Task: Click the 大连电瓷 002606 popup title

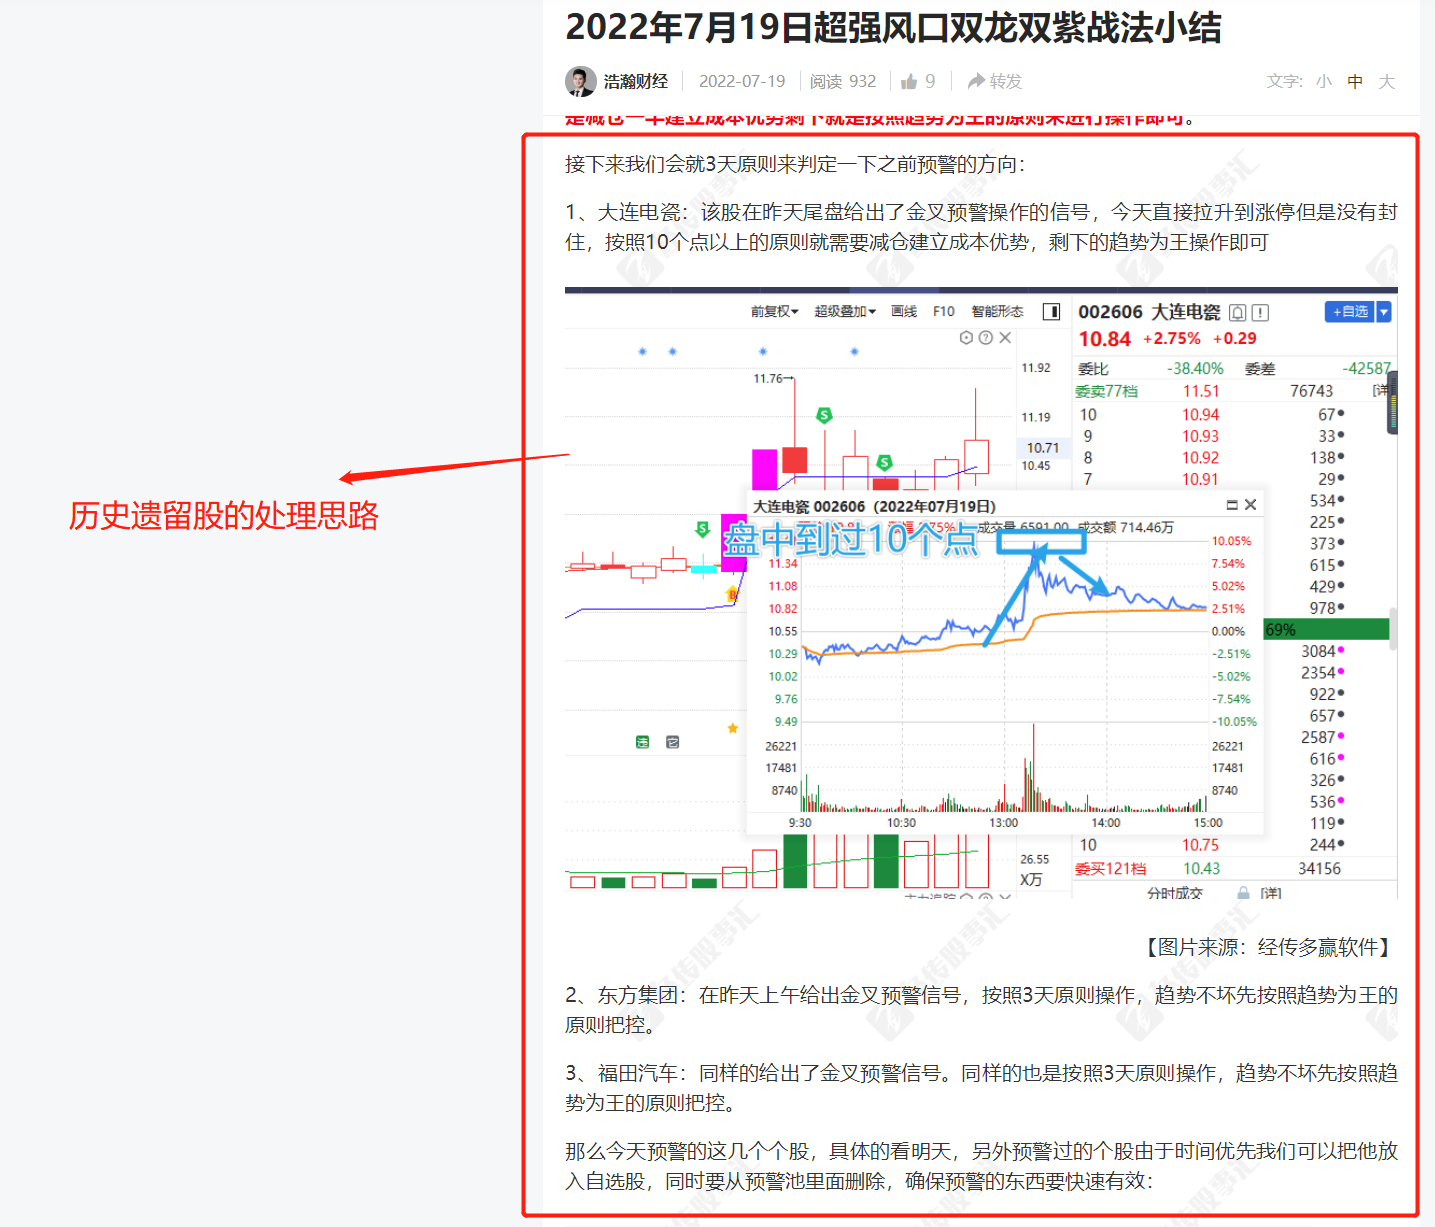Action: pyautogui.click(x=874, y=506)
